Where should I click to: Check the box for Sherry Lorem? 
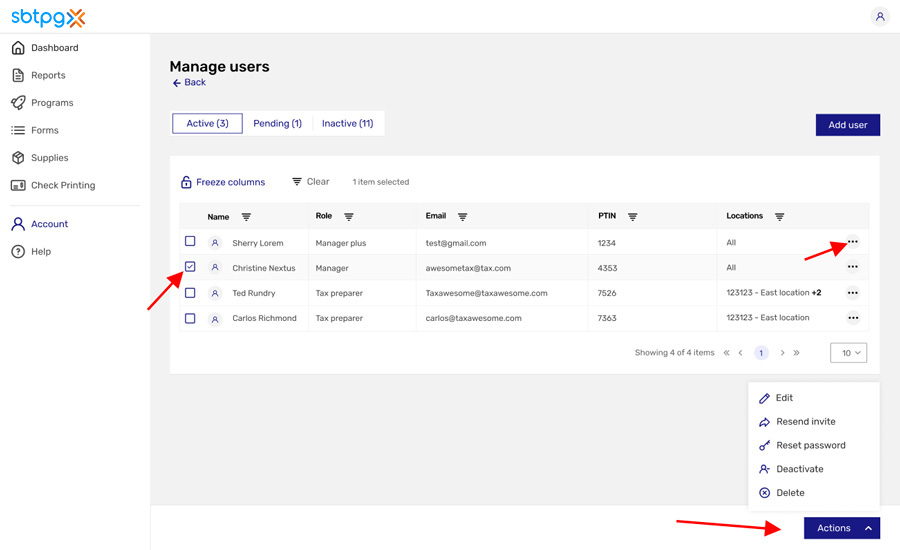(x=190, y=241)
